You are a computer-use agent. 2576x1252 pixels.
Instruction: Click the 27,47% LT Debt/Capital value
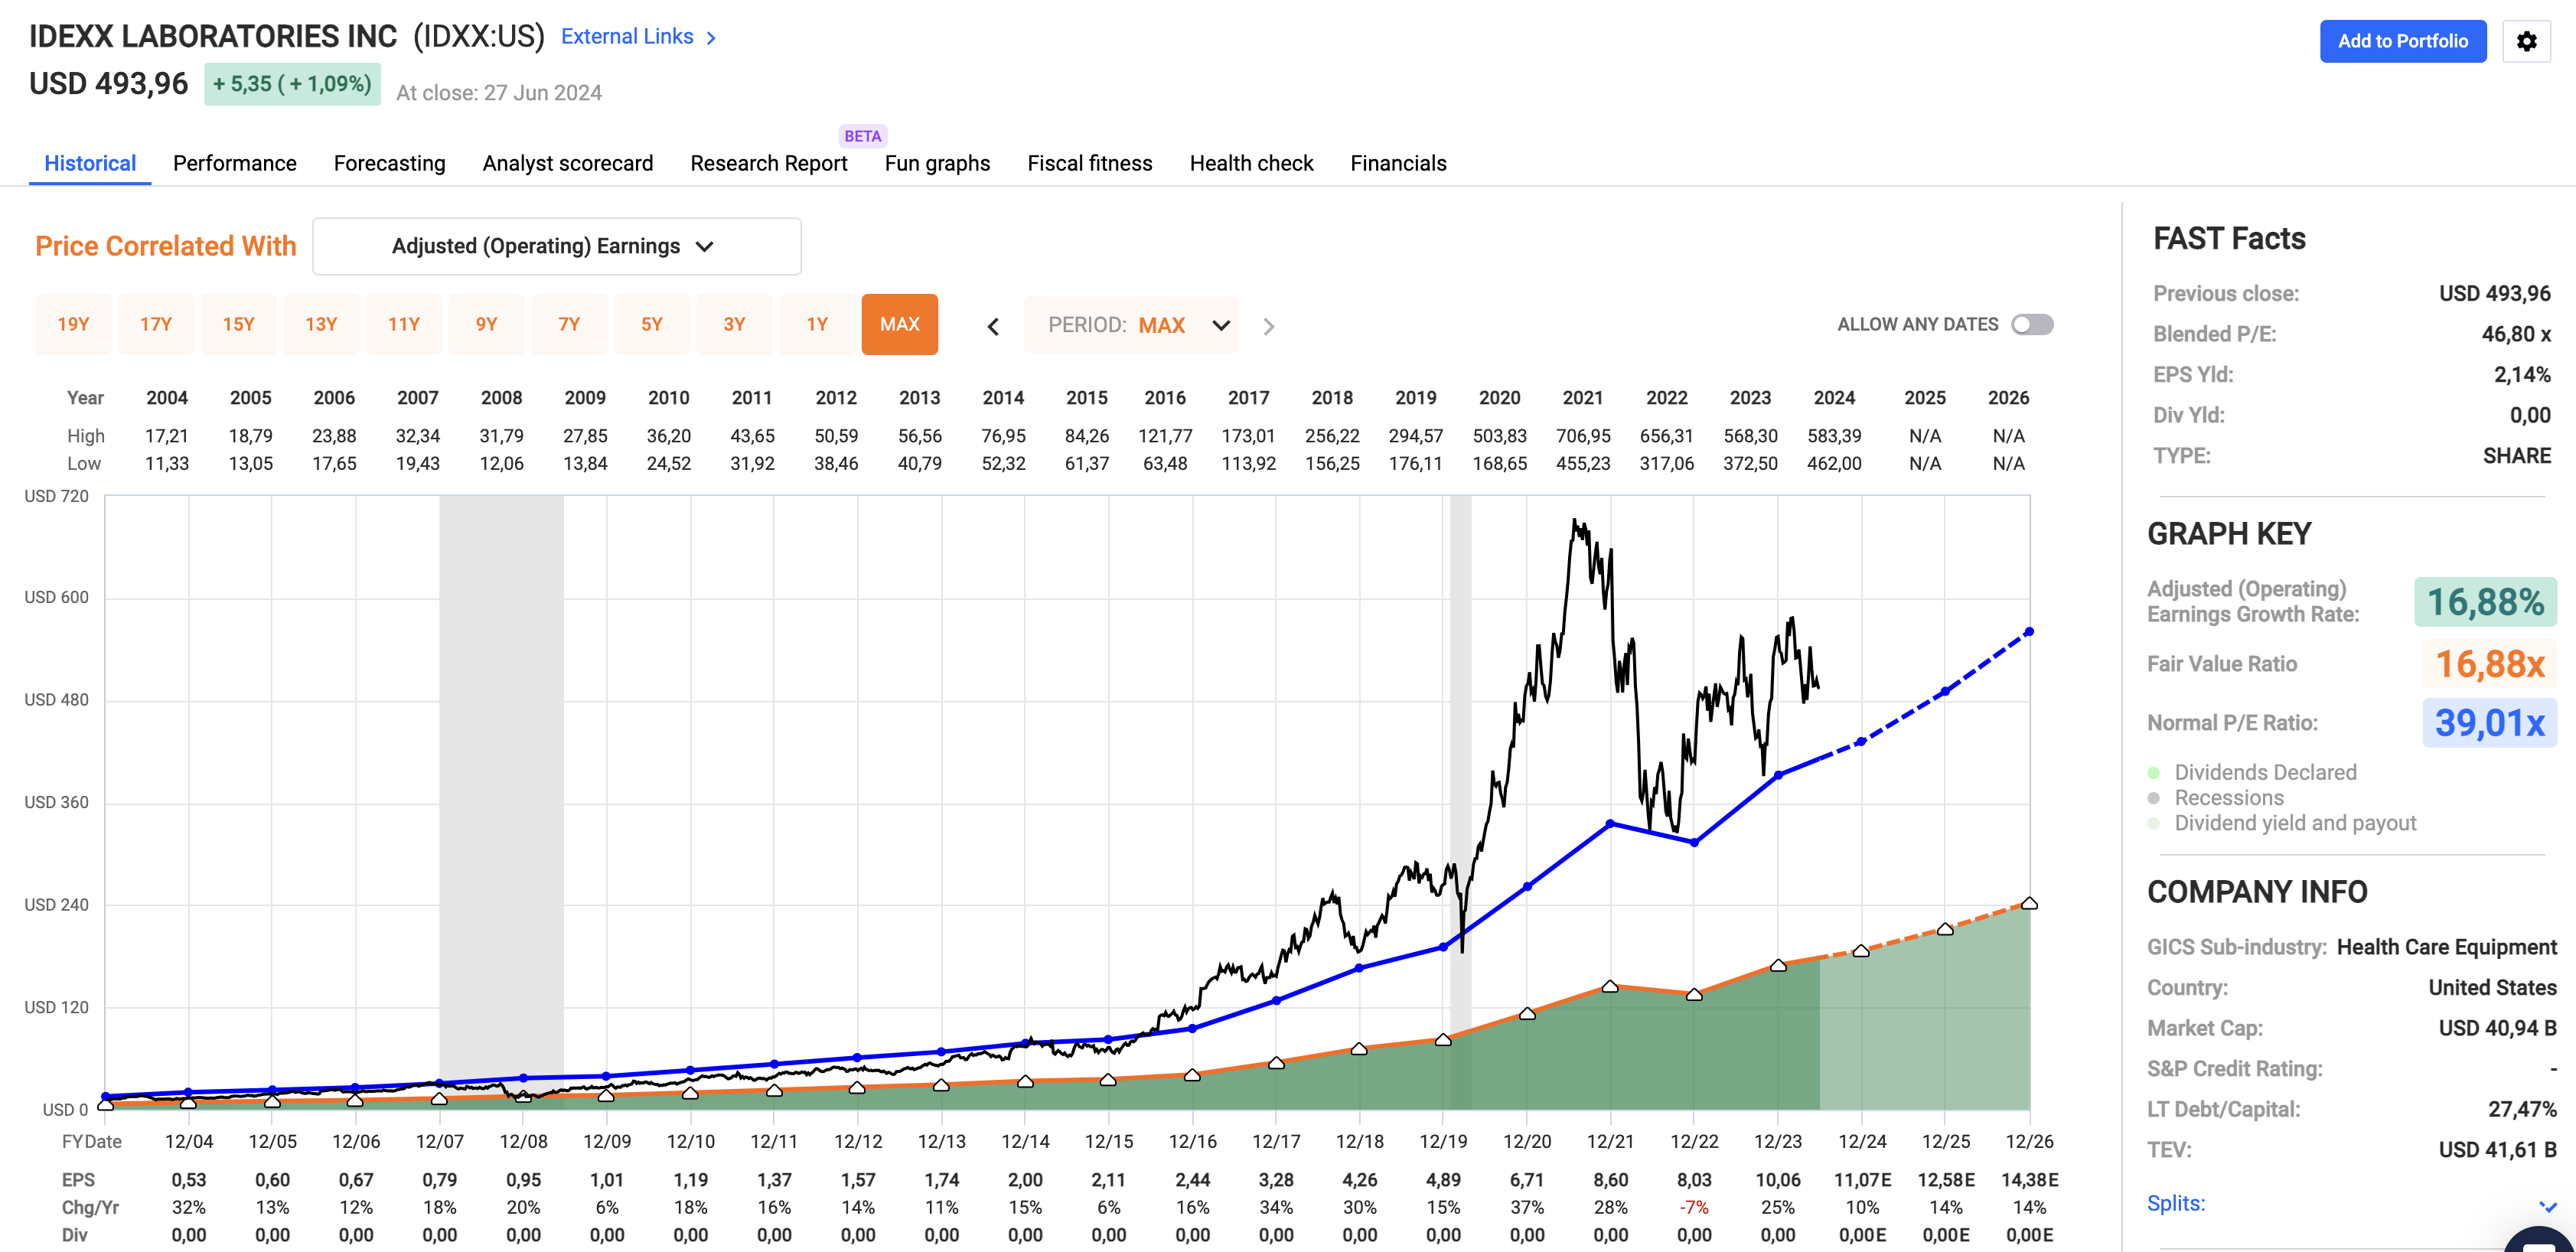[2522, 1109]
